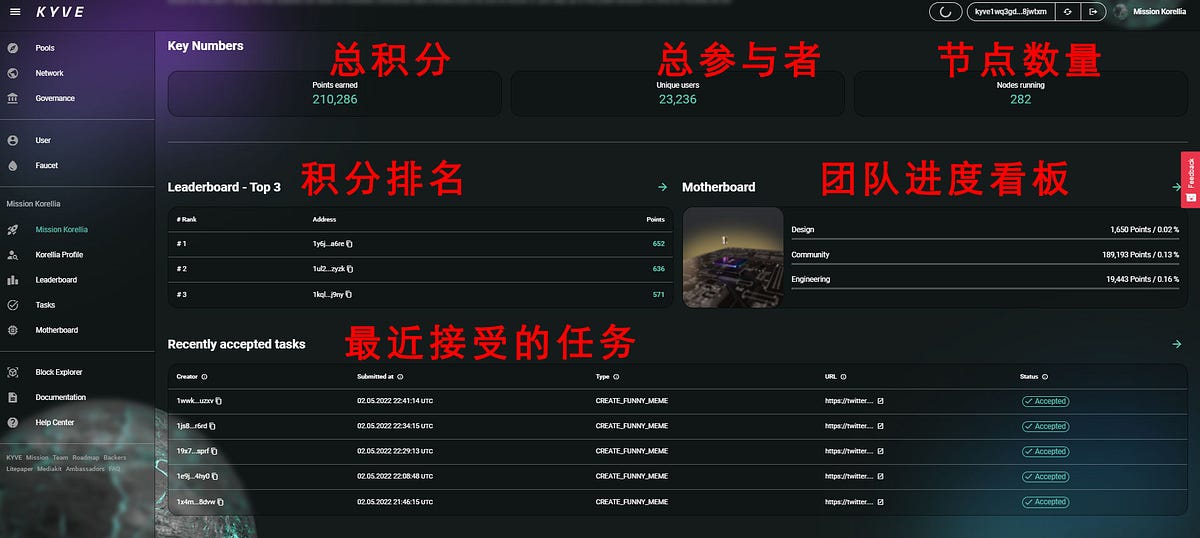The height and width of the screenshot is (538, 1200).
Task: Open the twitter URL in the 22:29:13 row
Action: tap(849, 451)
